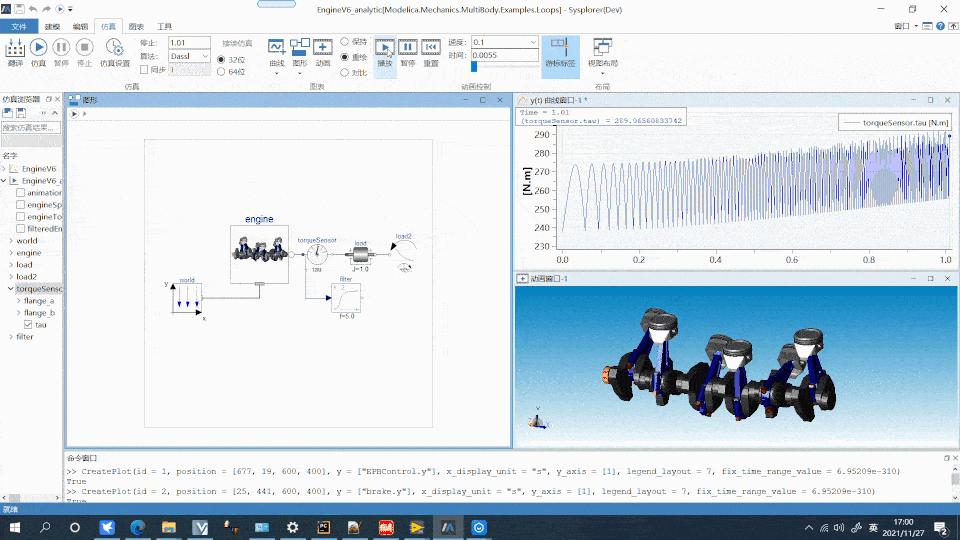Check the filteredEn... variable checkbox

20,228
